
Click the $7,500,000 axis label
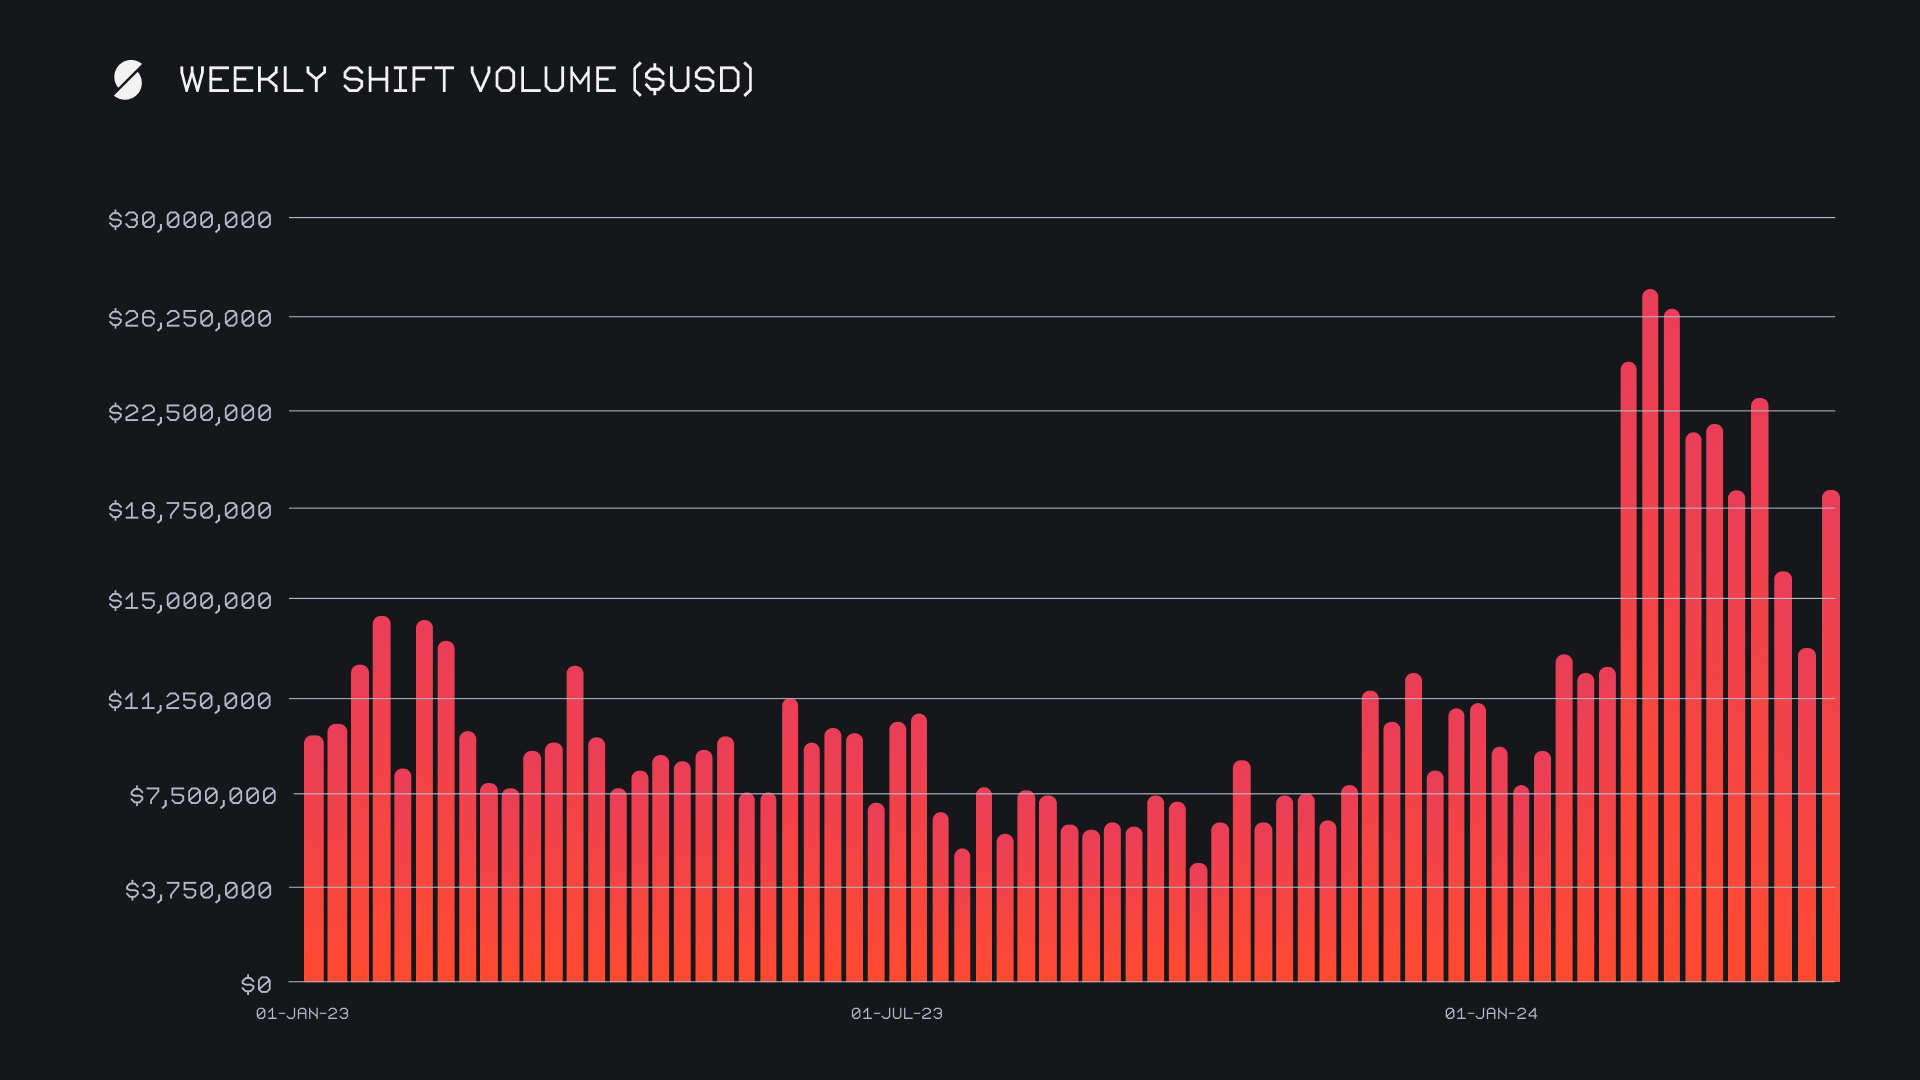click(x=202, y=796)
